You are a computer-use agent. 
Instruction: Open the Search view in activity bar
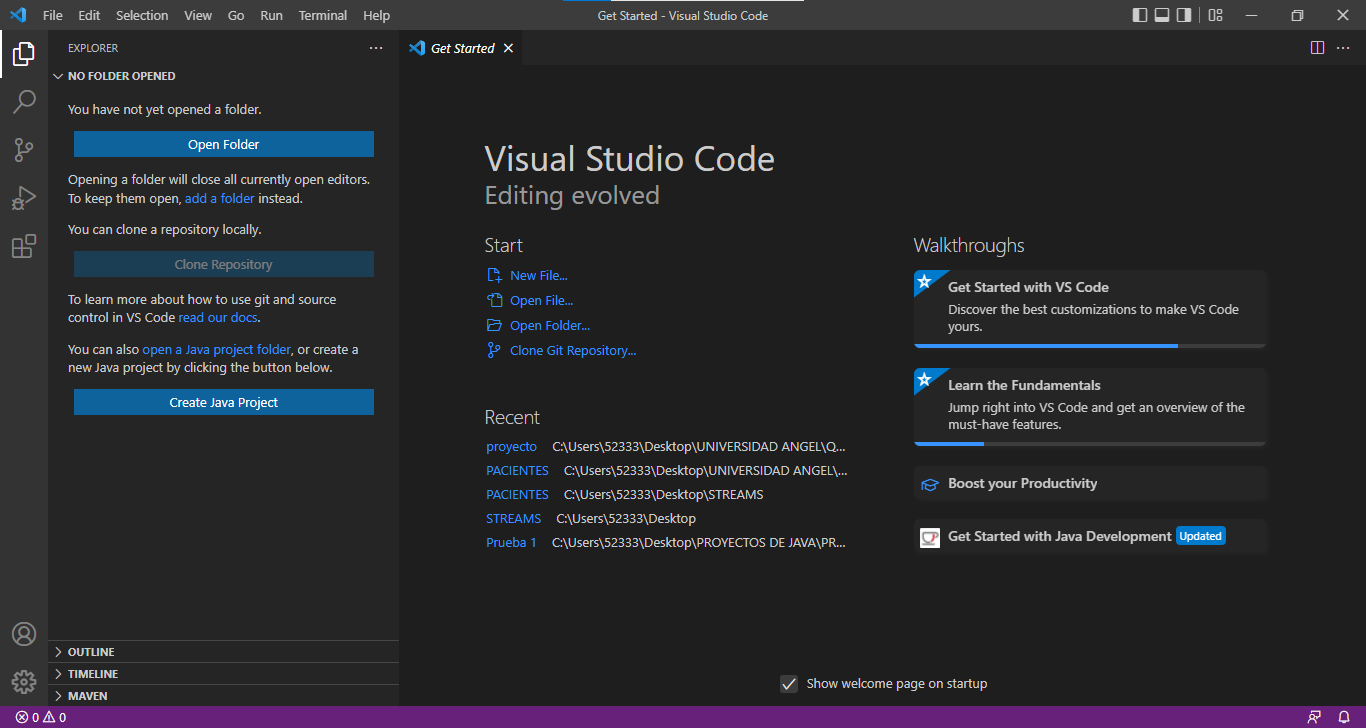click(x=24, y=102)
